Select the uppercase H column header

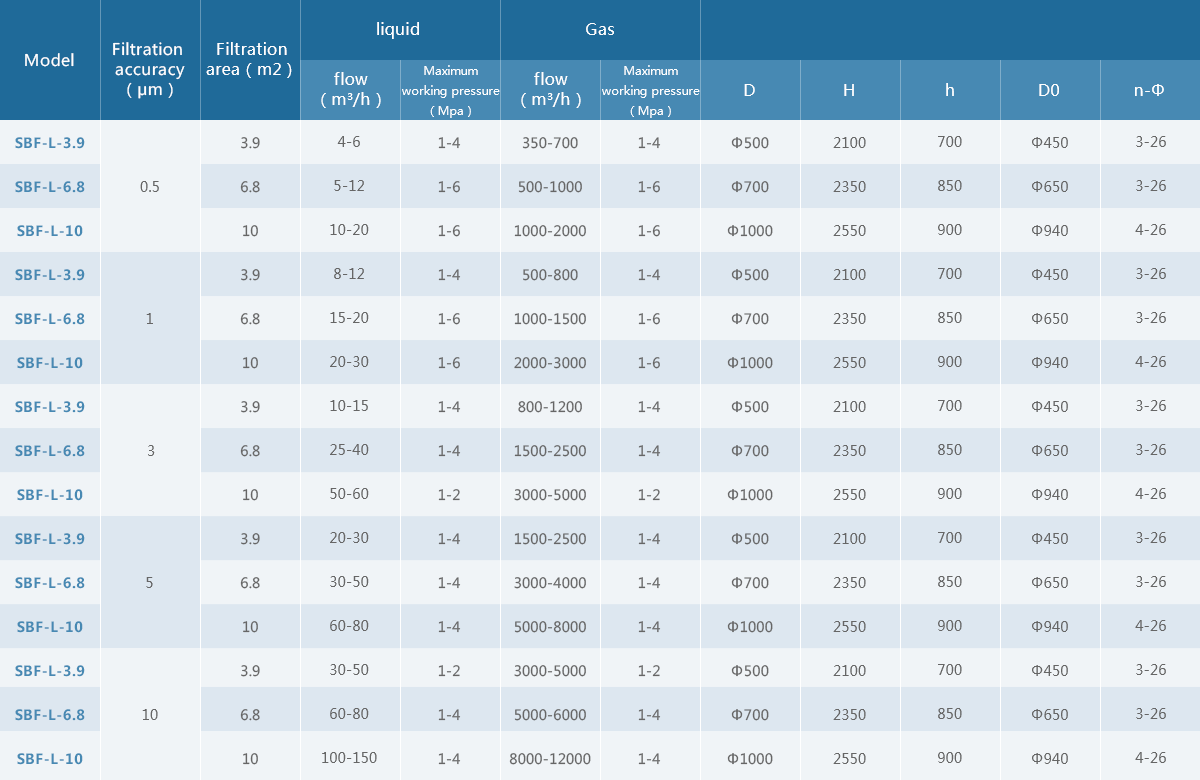(x=849, y=90)
